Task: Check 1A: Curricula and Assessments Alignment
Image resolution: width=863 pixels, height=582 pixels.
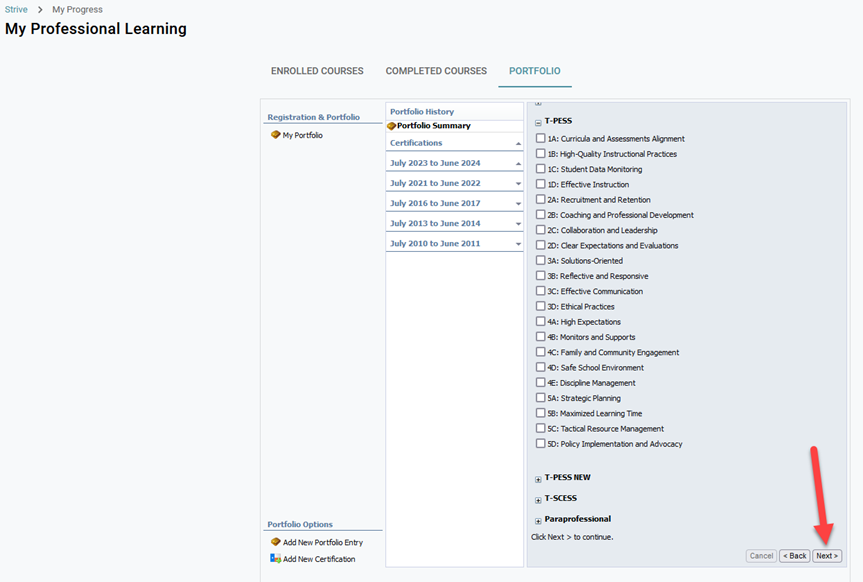Action: tap(541, 139)
